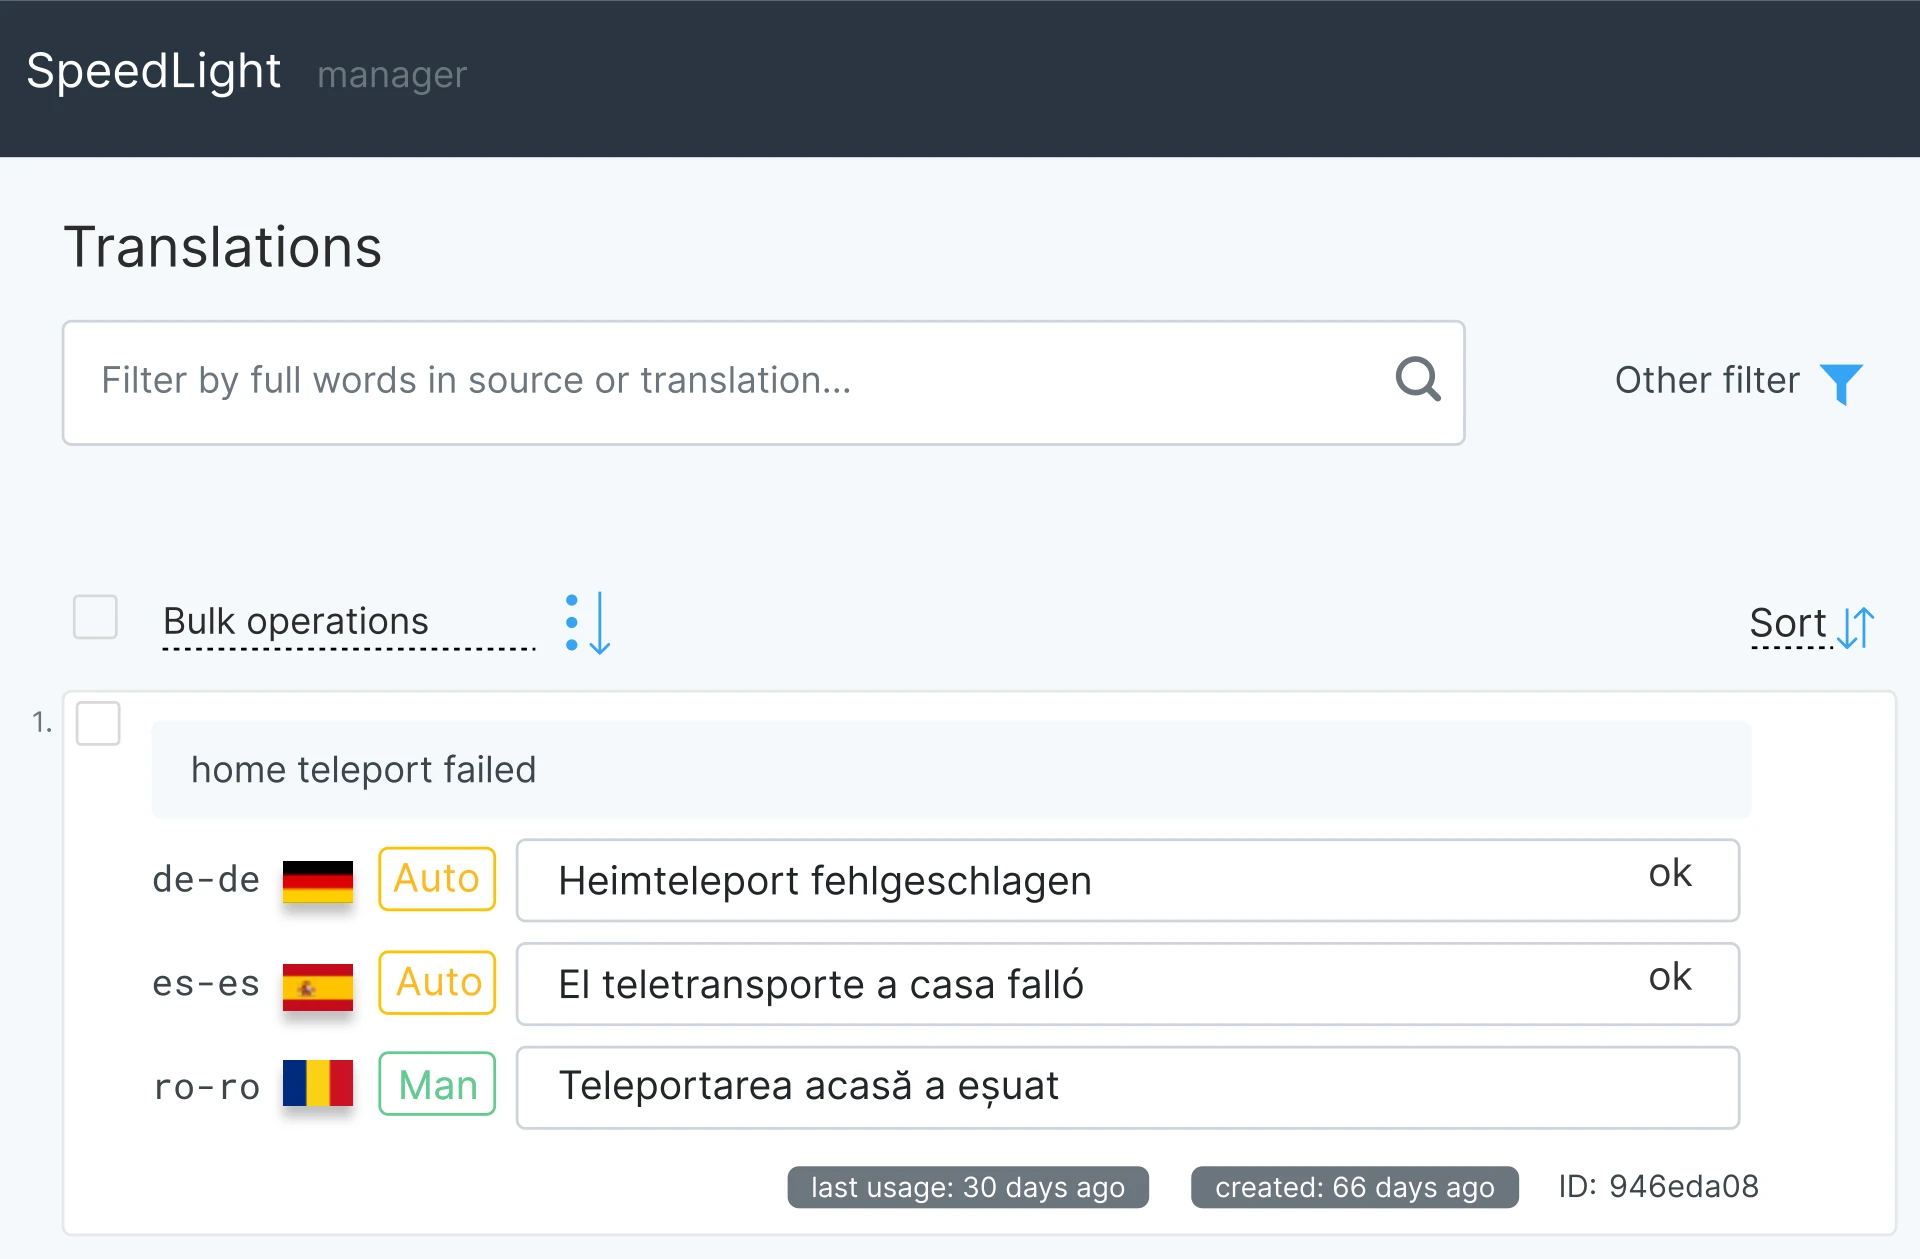Image resolution: width=1920 pixels, height=1259 pixels.
Task: Select the checkbox for translation entry 1
Action: pyautogui.click(x=97, y=723)
